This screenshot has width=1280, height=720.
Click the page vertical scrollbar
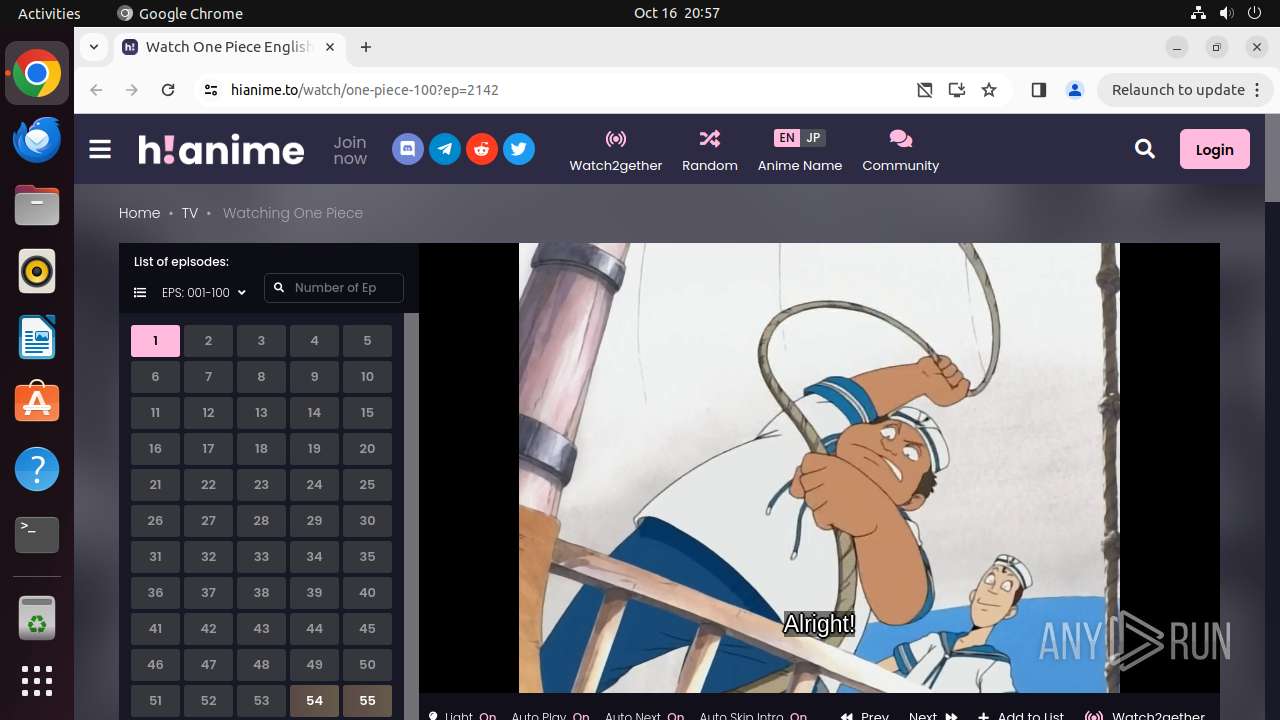click(x=1272, y=158)
